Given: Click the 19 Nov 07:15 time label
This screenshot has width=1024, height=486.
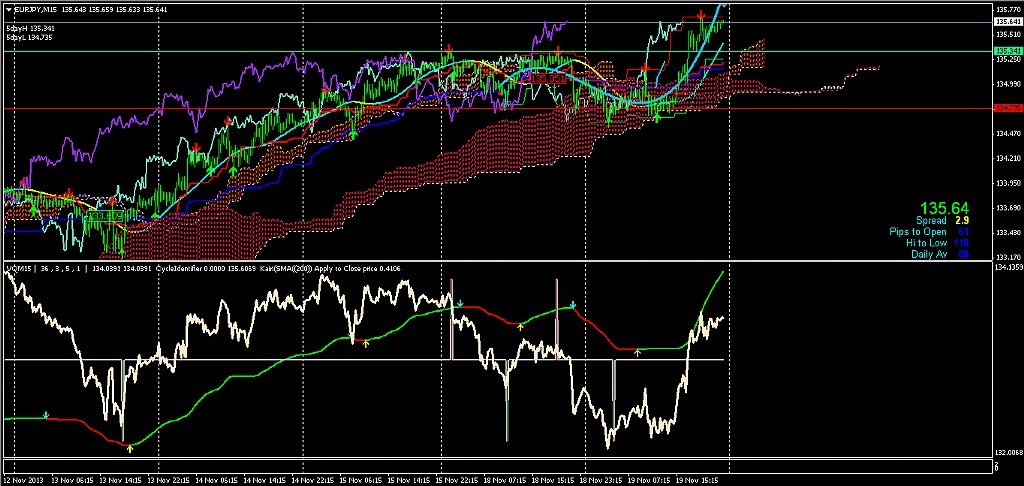Looking at the screenshot, I should pyautogui.click(x=651, y=481).
